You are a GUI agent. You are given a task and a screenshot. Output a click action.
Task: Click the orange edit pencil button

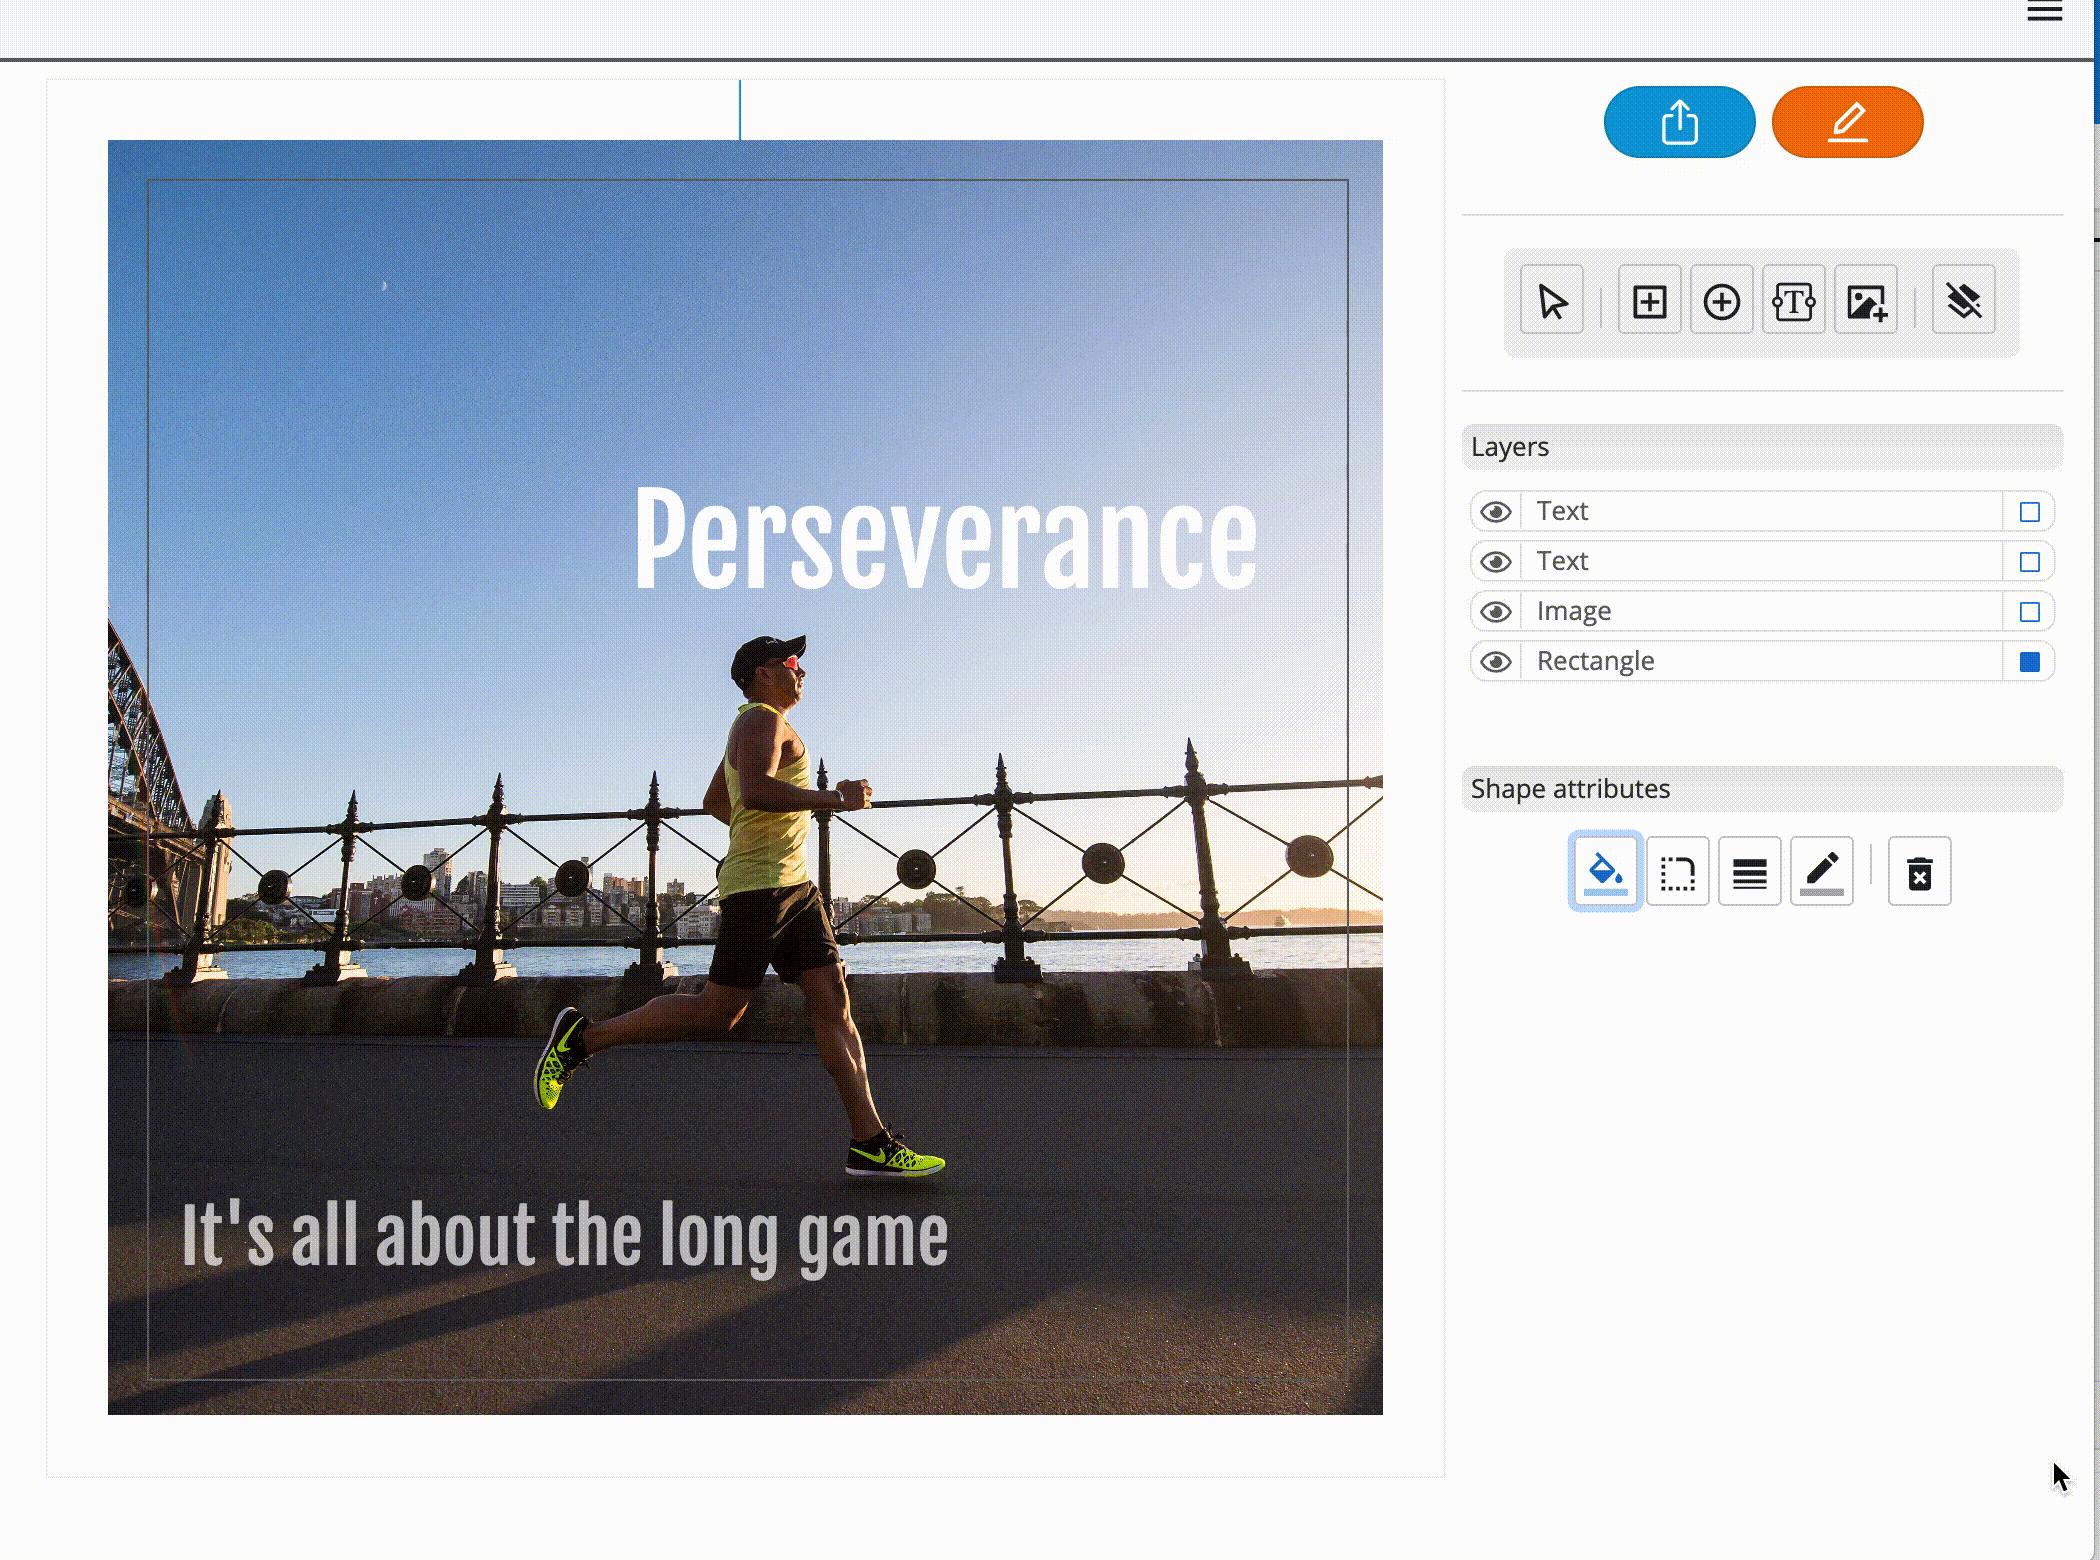pos(1847,122)
